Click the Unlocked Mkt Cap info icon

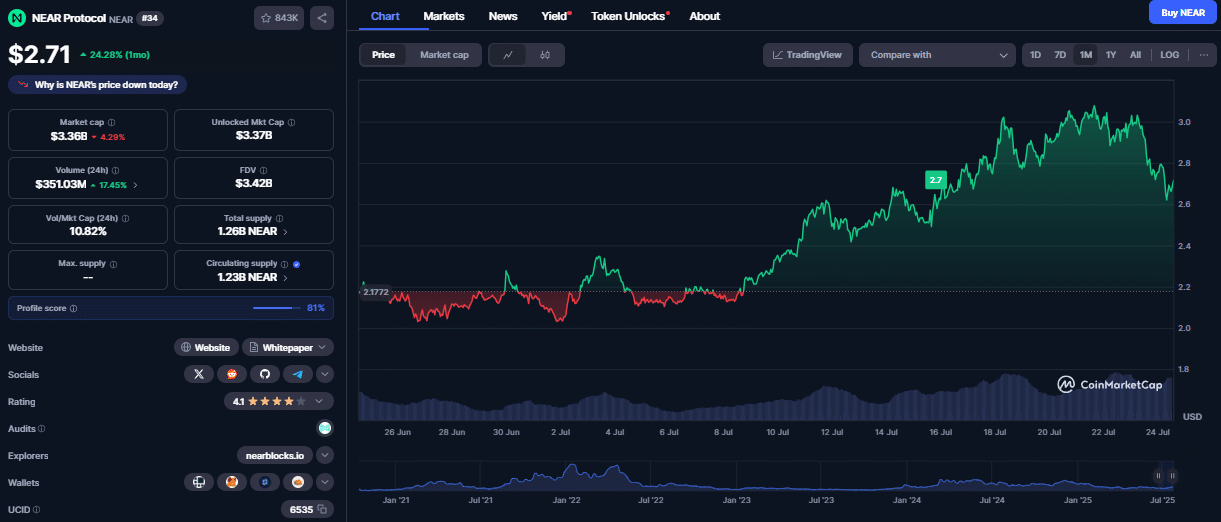click(292, 122)
